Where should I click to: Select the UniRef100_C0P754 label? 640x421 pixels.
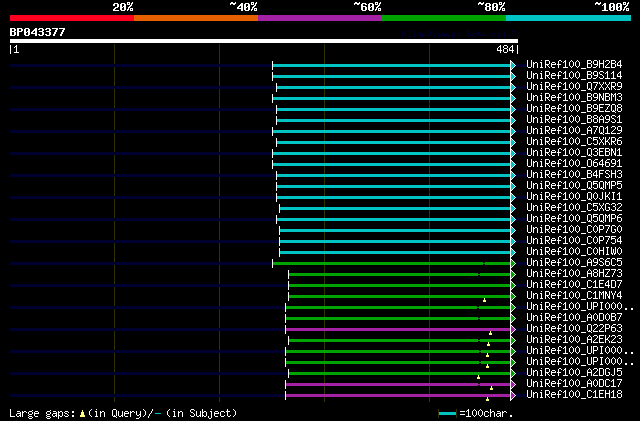click(x=574, y=241)
